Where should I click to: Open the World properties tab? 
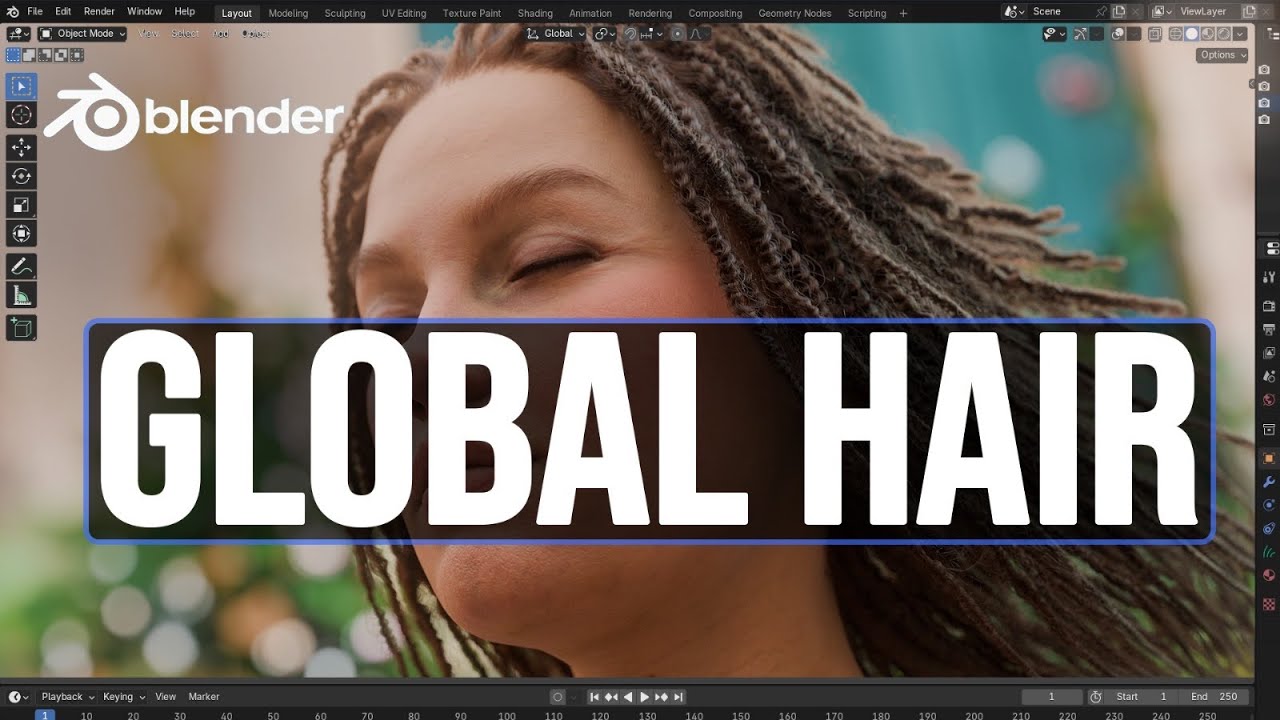(x=1270, y=401)
